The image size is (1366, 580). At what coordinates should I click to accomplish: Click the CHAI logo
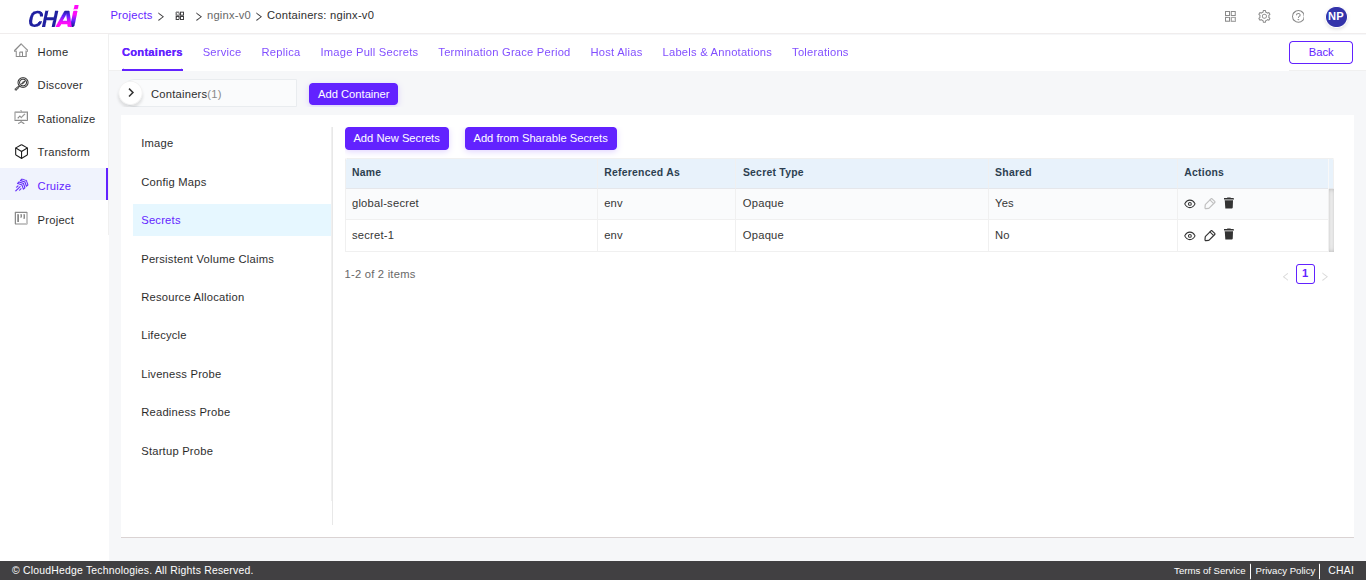point(53,16)
